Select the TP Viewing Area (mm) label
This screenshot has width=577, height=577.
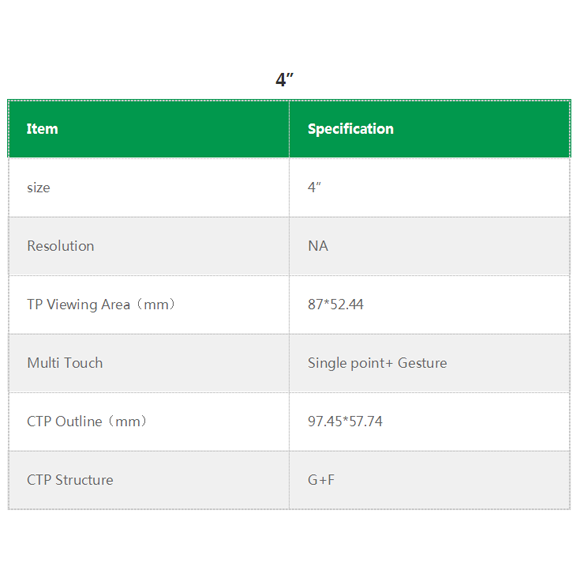coord(102,304)
